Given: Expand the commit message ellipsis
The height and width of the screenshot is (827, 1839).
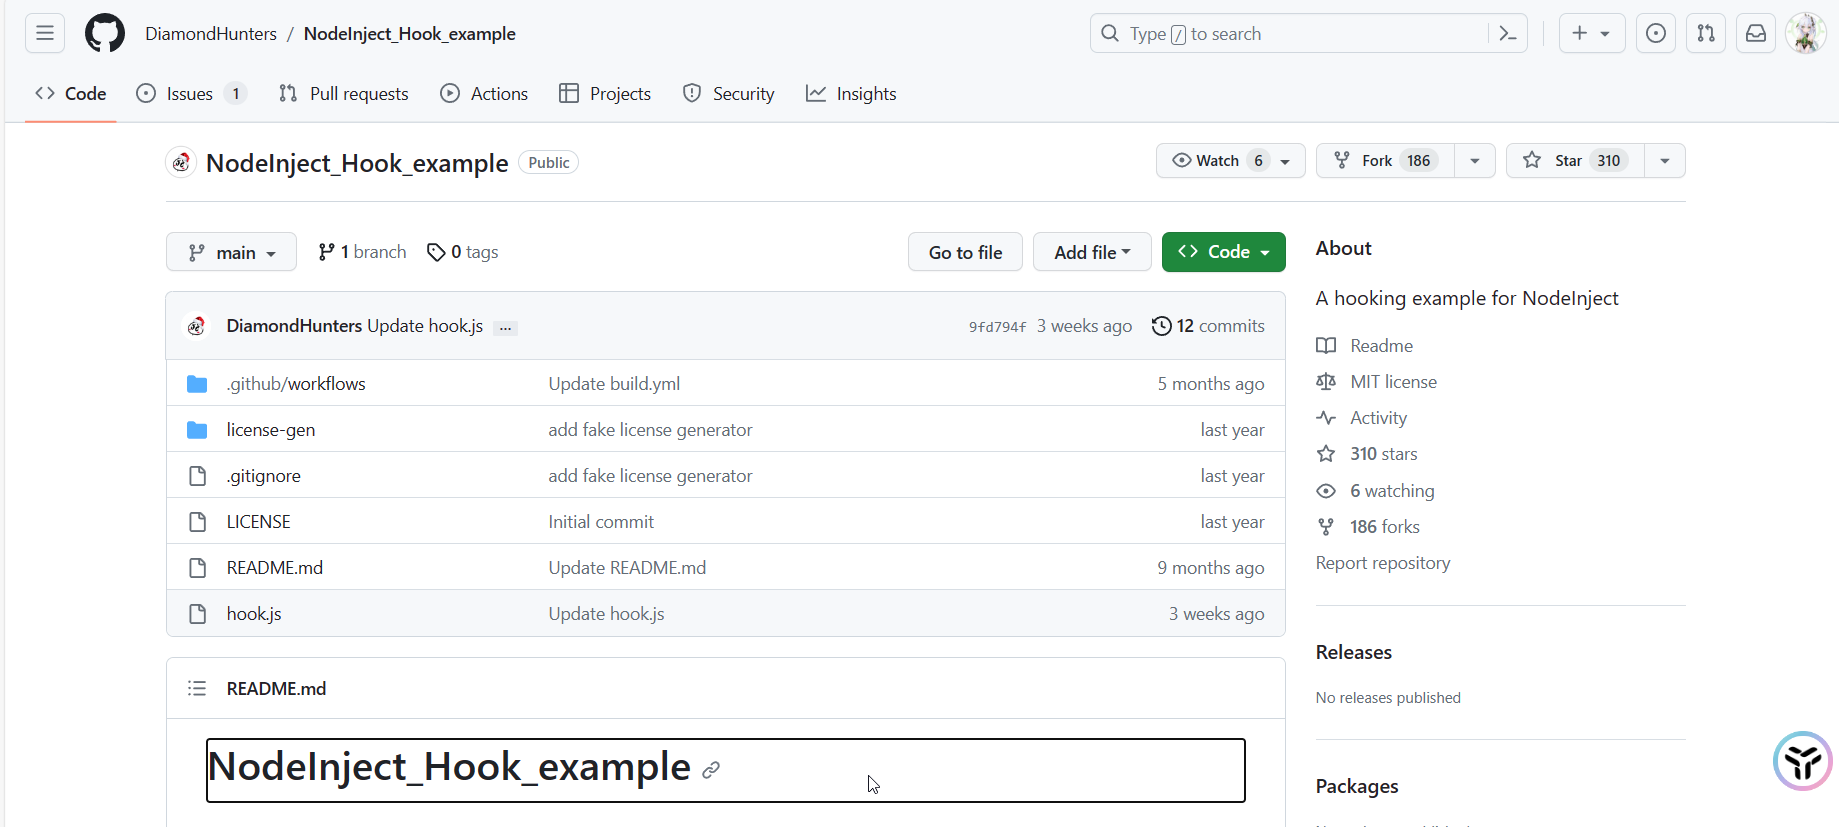Looking at the screenshot, I should (506, 327).
